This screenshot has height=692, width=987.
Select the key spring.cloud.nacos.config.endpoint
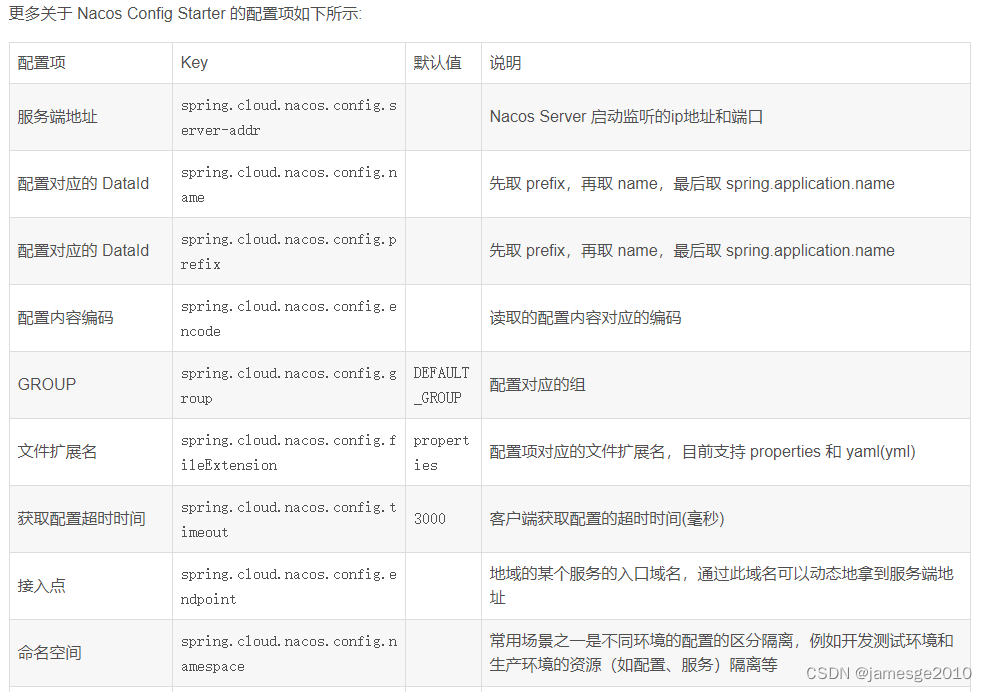(x=289, y=587)
